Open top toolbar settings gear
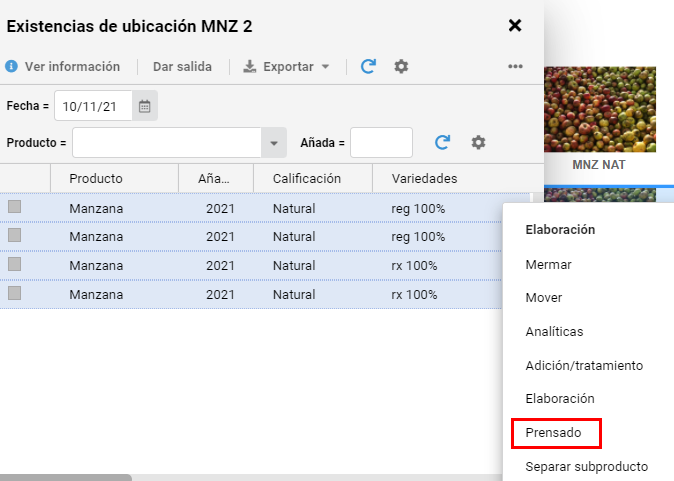This screenshot has height=481, width=674. [x=401, y=66]
